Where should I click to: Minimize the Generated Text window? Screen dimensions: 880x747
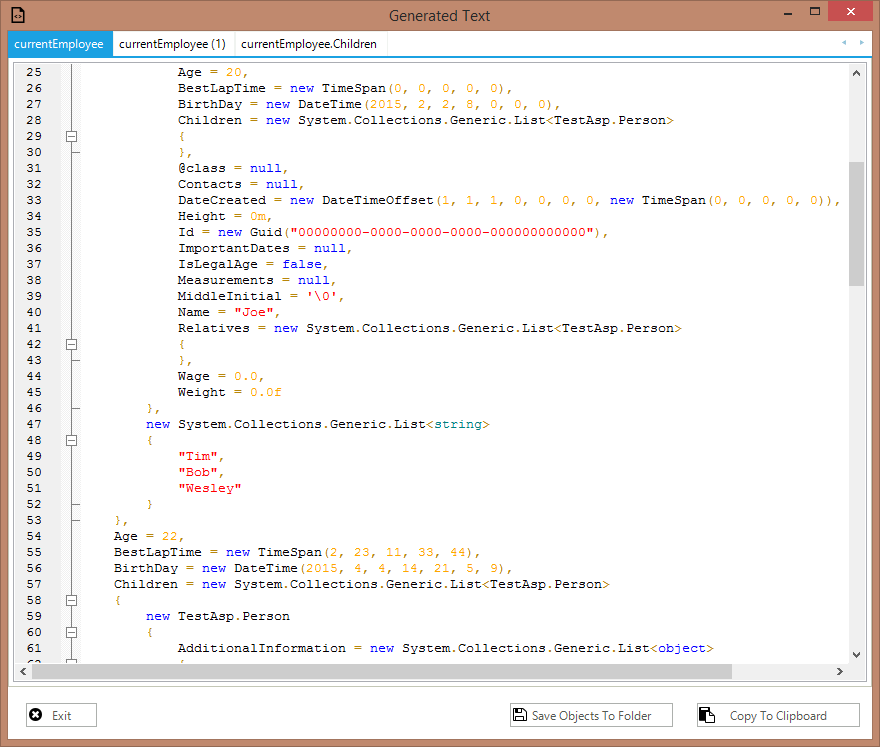point(788,12)
